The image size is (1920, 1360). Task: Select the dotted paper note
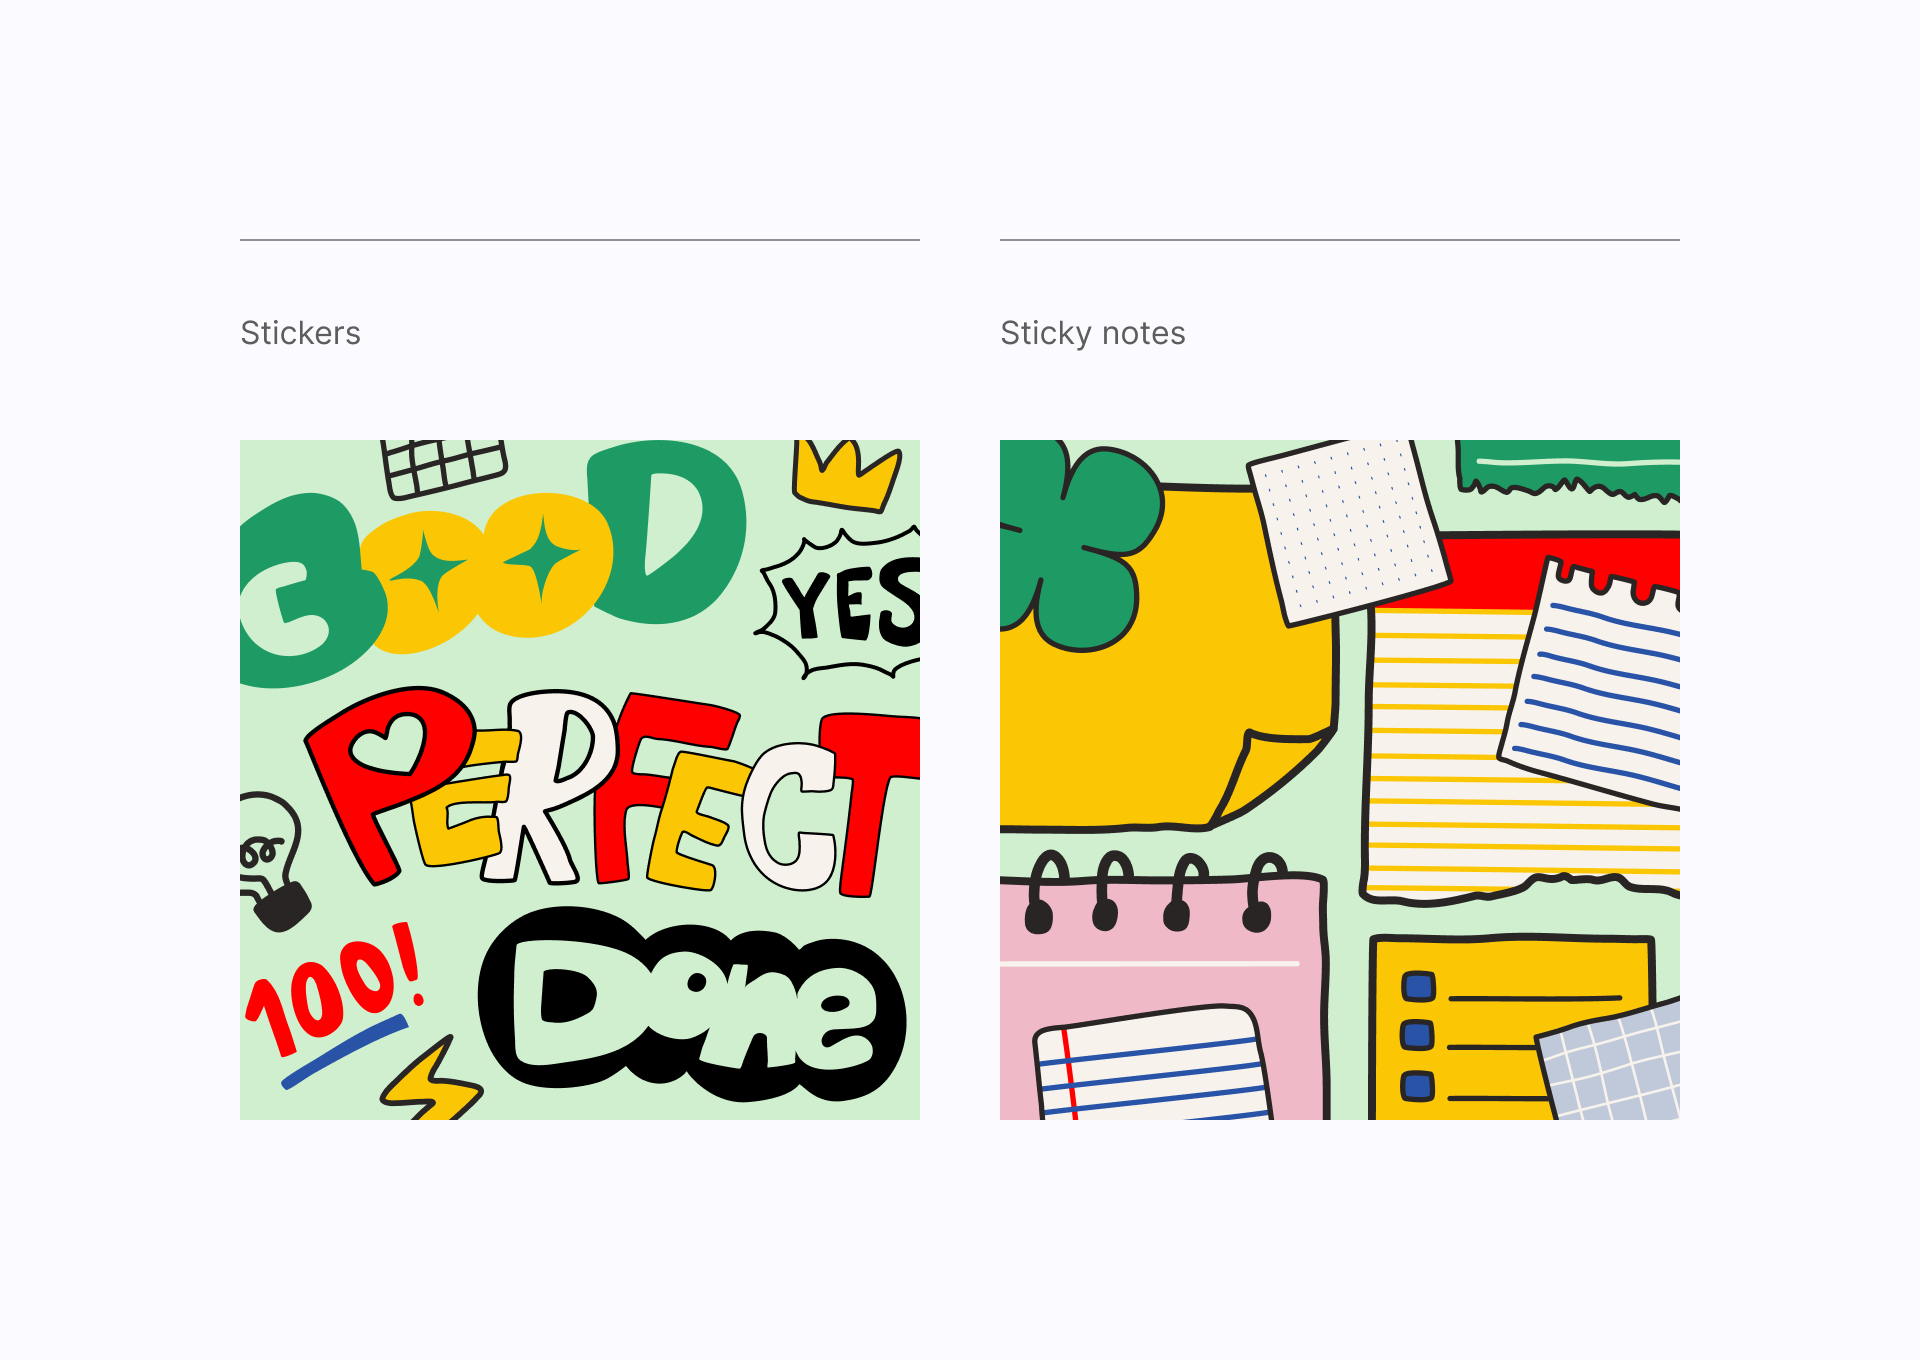pyautogui.click(x=1346, y=532)
